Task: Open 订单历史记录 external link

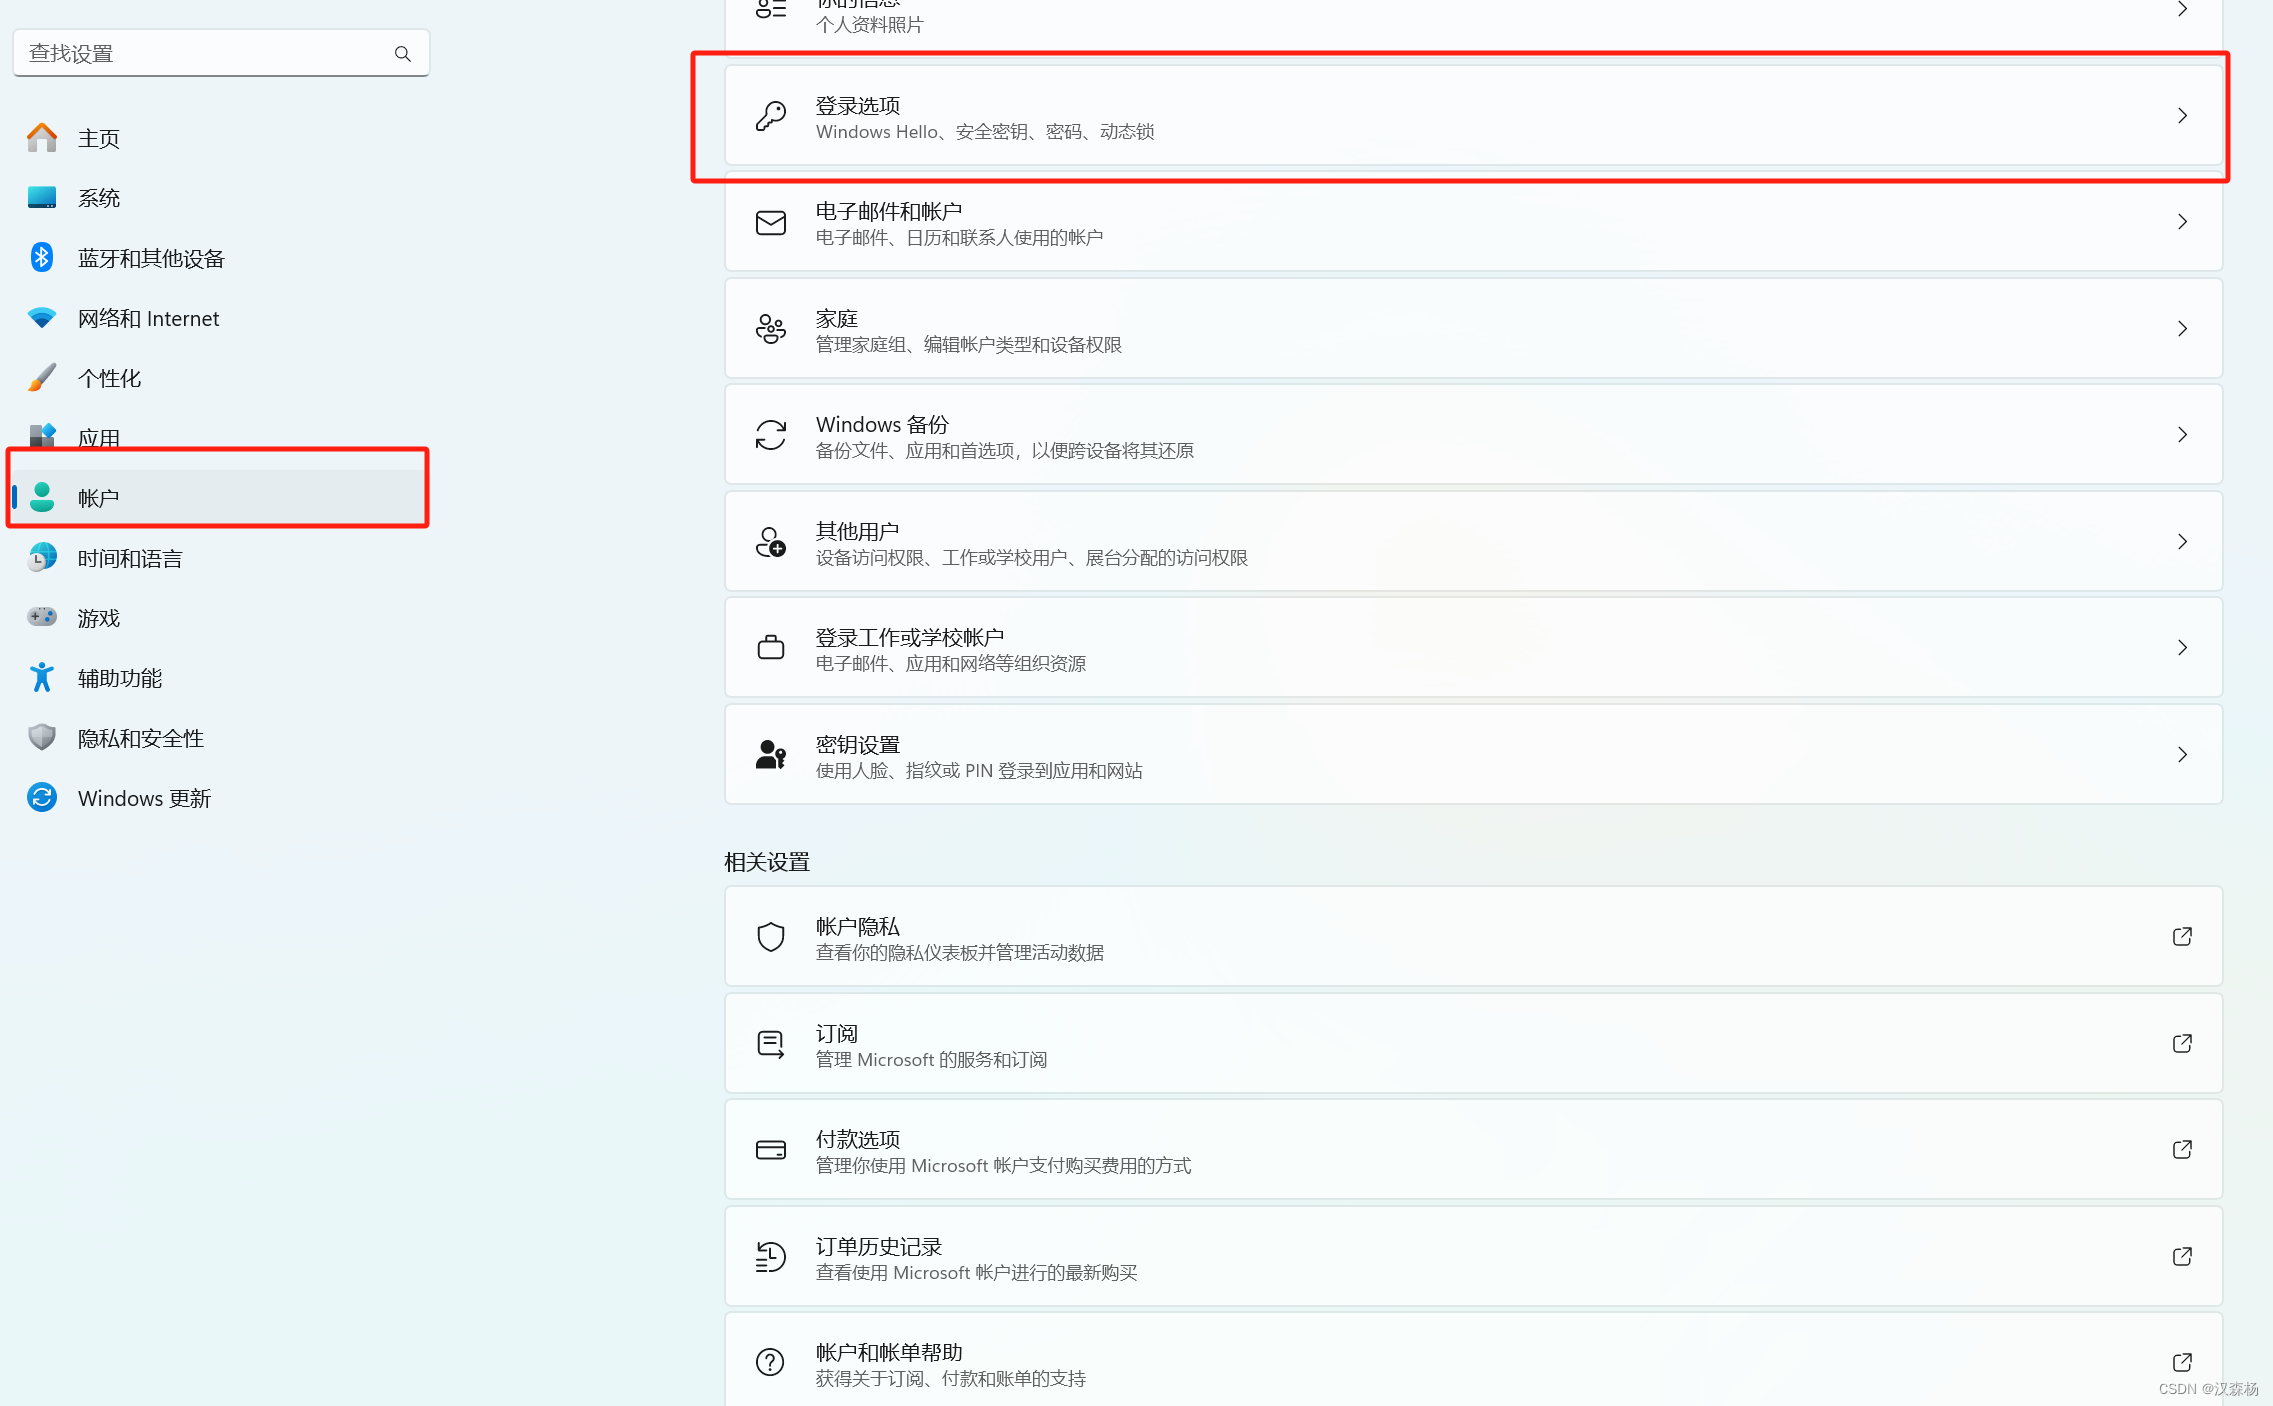Action: tap(2182, 1256)
